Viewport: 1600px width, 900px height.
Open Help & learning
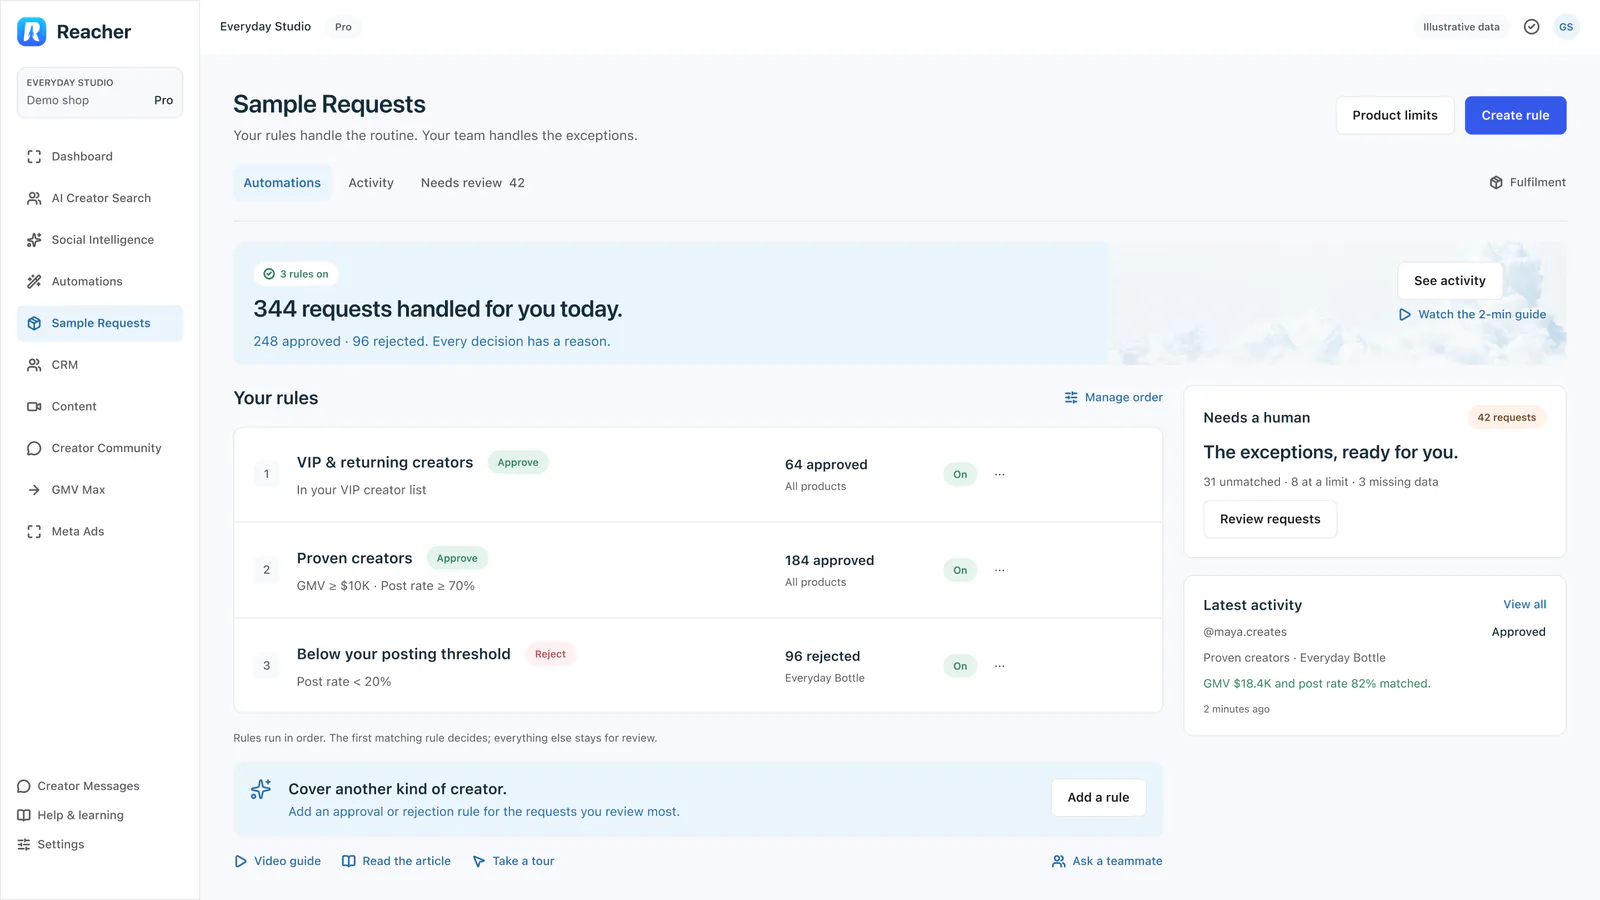pyautogui.click(x=71, y=815)
